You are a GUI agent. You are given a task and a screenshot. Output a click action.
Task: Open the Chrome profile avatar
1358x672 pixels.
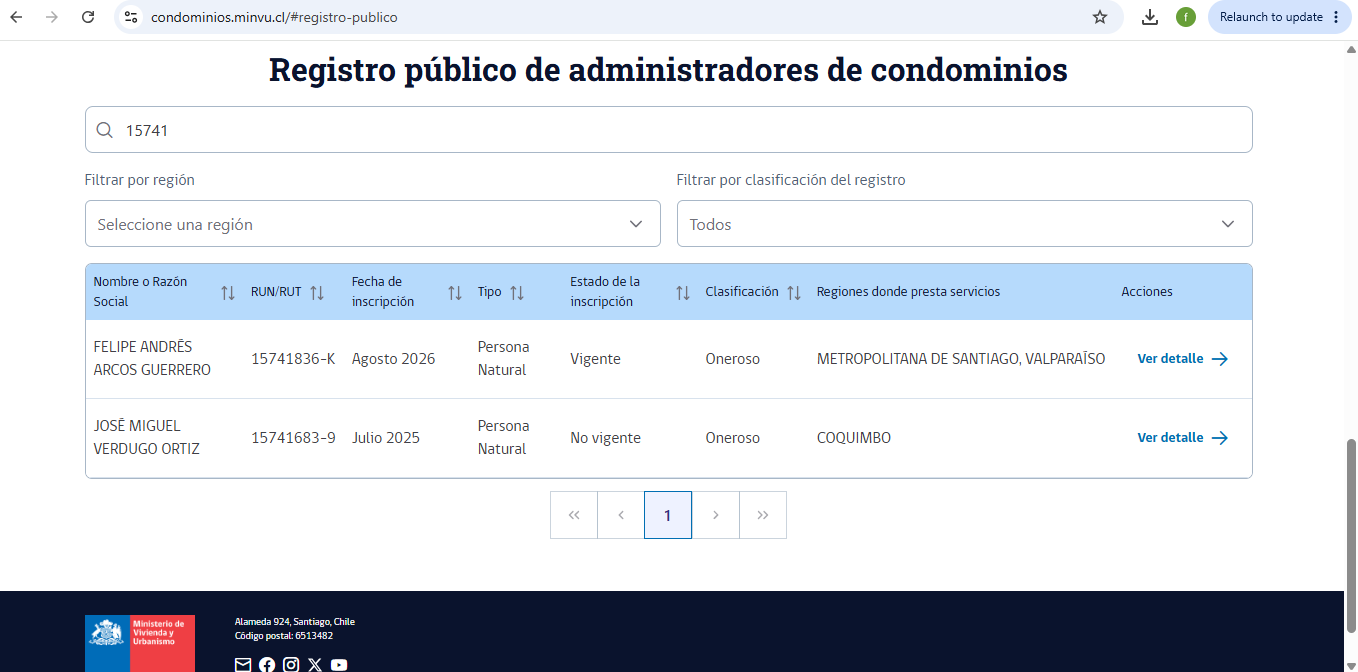pos(1186,17)
